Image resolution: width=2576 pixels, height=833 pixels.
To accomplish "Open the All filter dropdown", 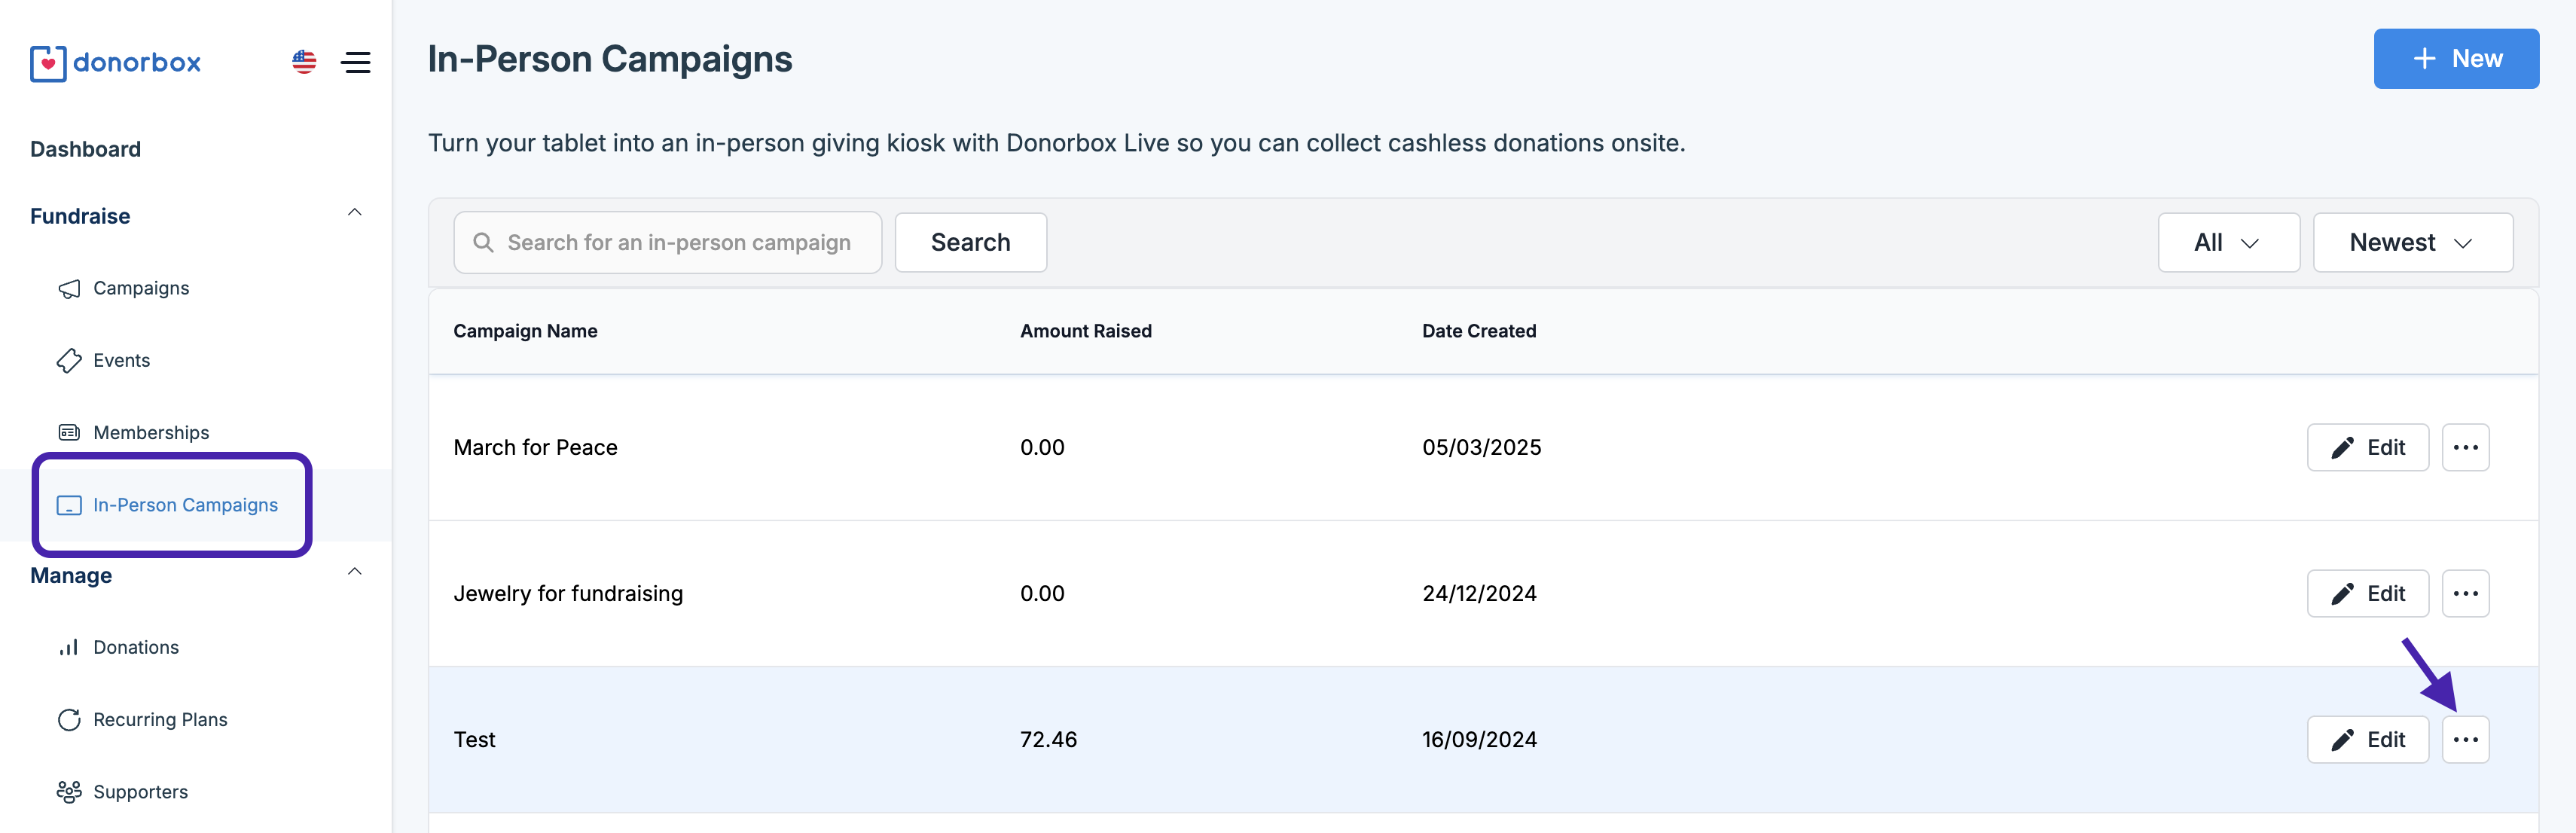I will coord(2228,243).
